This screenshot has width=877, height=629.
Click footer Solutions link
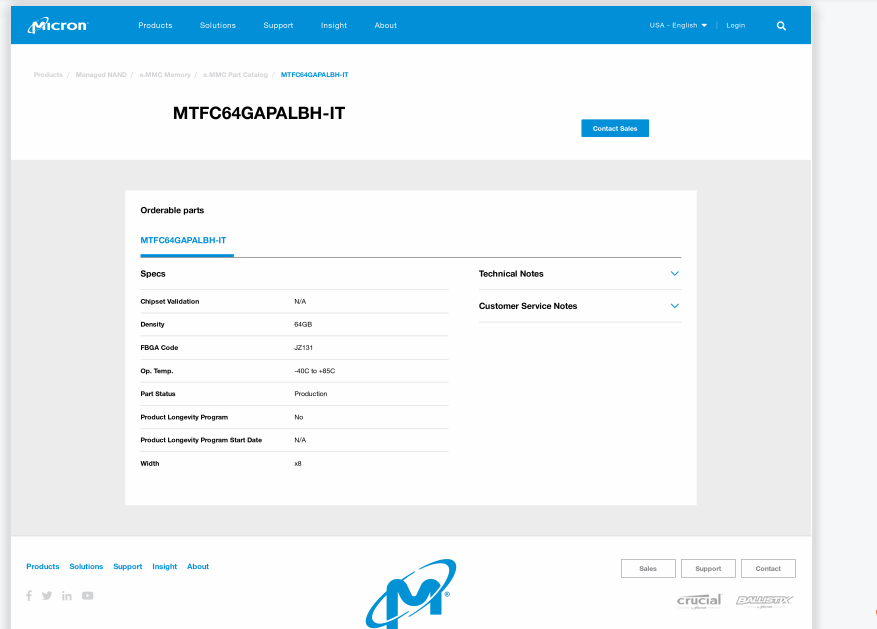coord(86,566)
